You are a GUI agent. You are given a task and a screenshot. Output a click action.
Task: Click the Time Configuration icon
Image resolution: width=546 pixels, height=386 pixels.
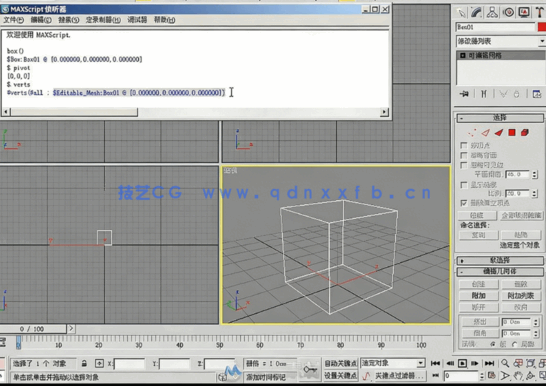pos(492,376)
